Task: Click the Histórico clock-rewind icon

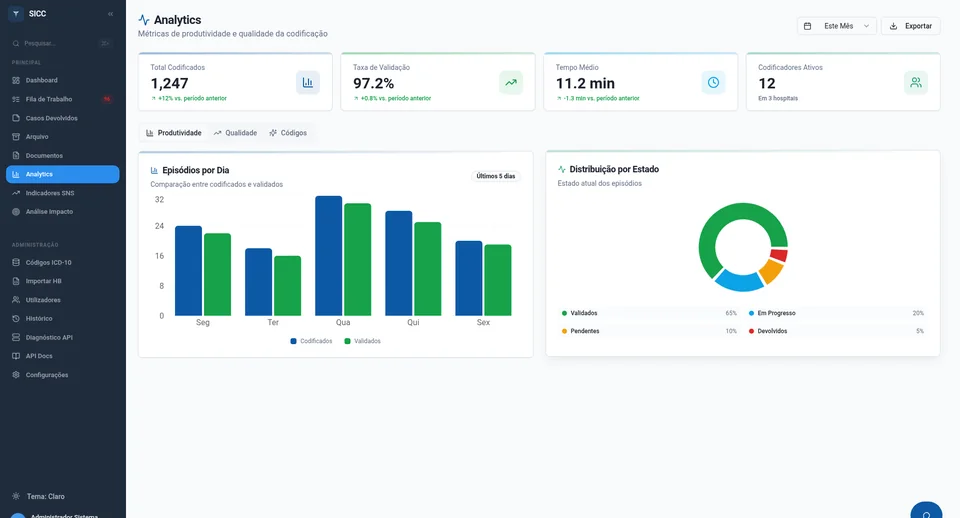Action: 16,318
